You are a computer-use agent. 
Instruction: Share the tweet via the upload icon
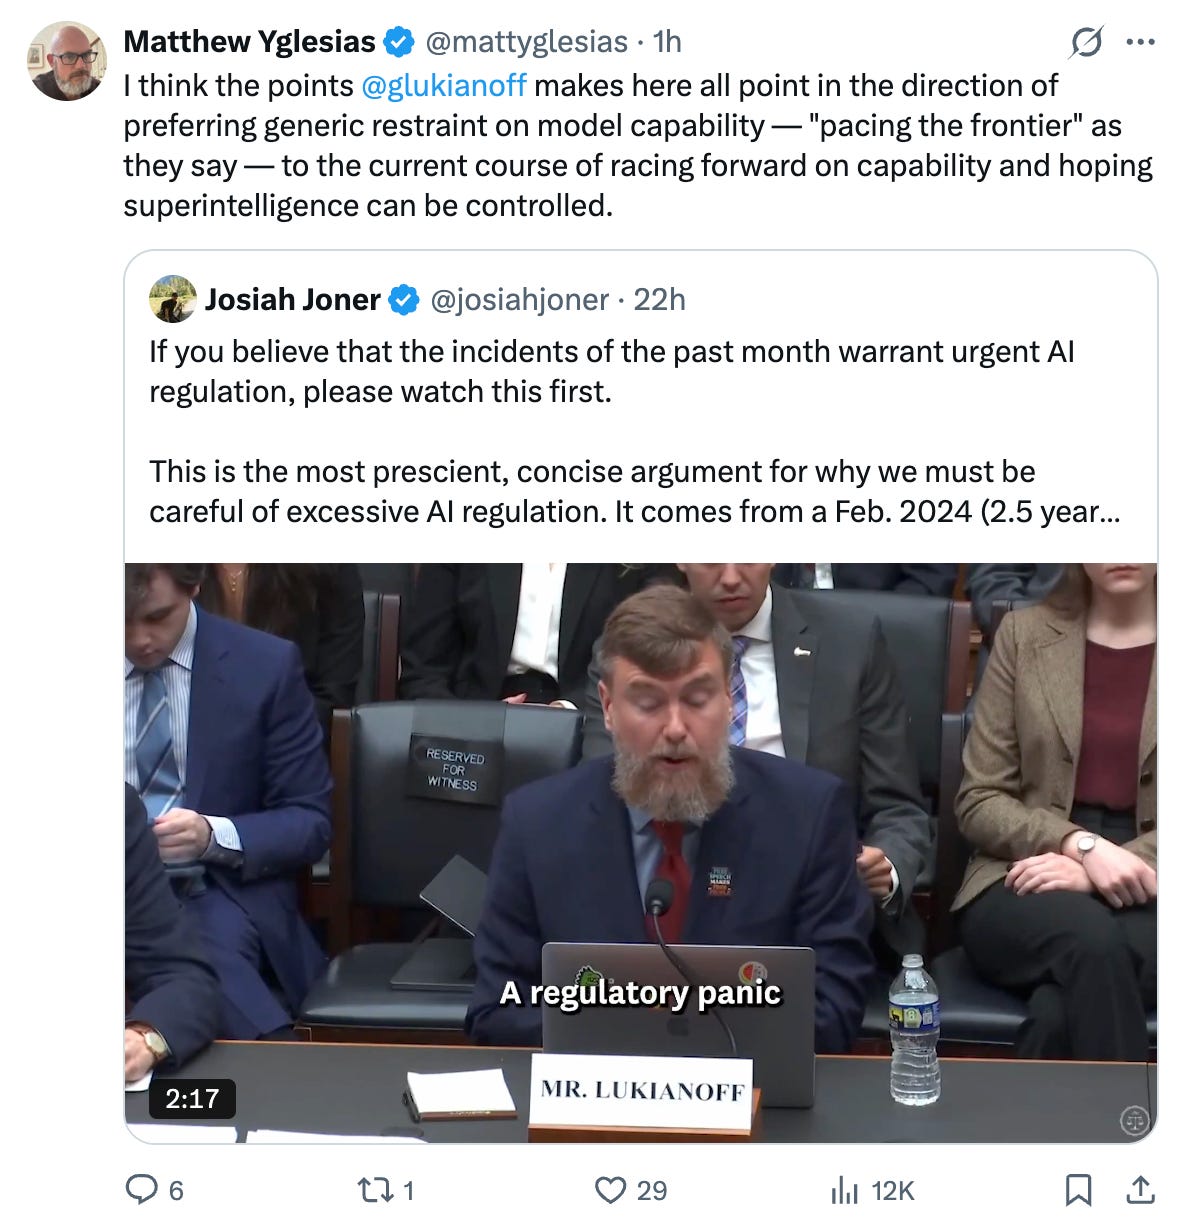(x=1140, y=1189)
